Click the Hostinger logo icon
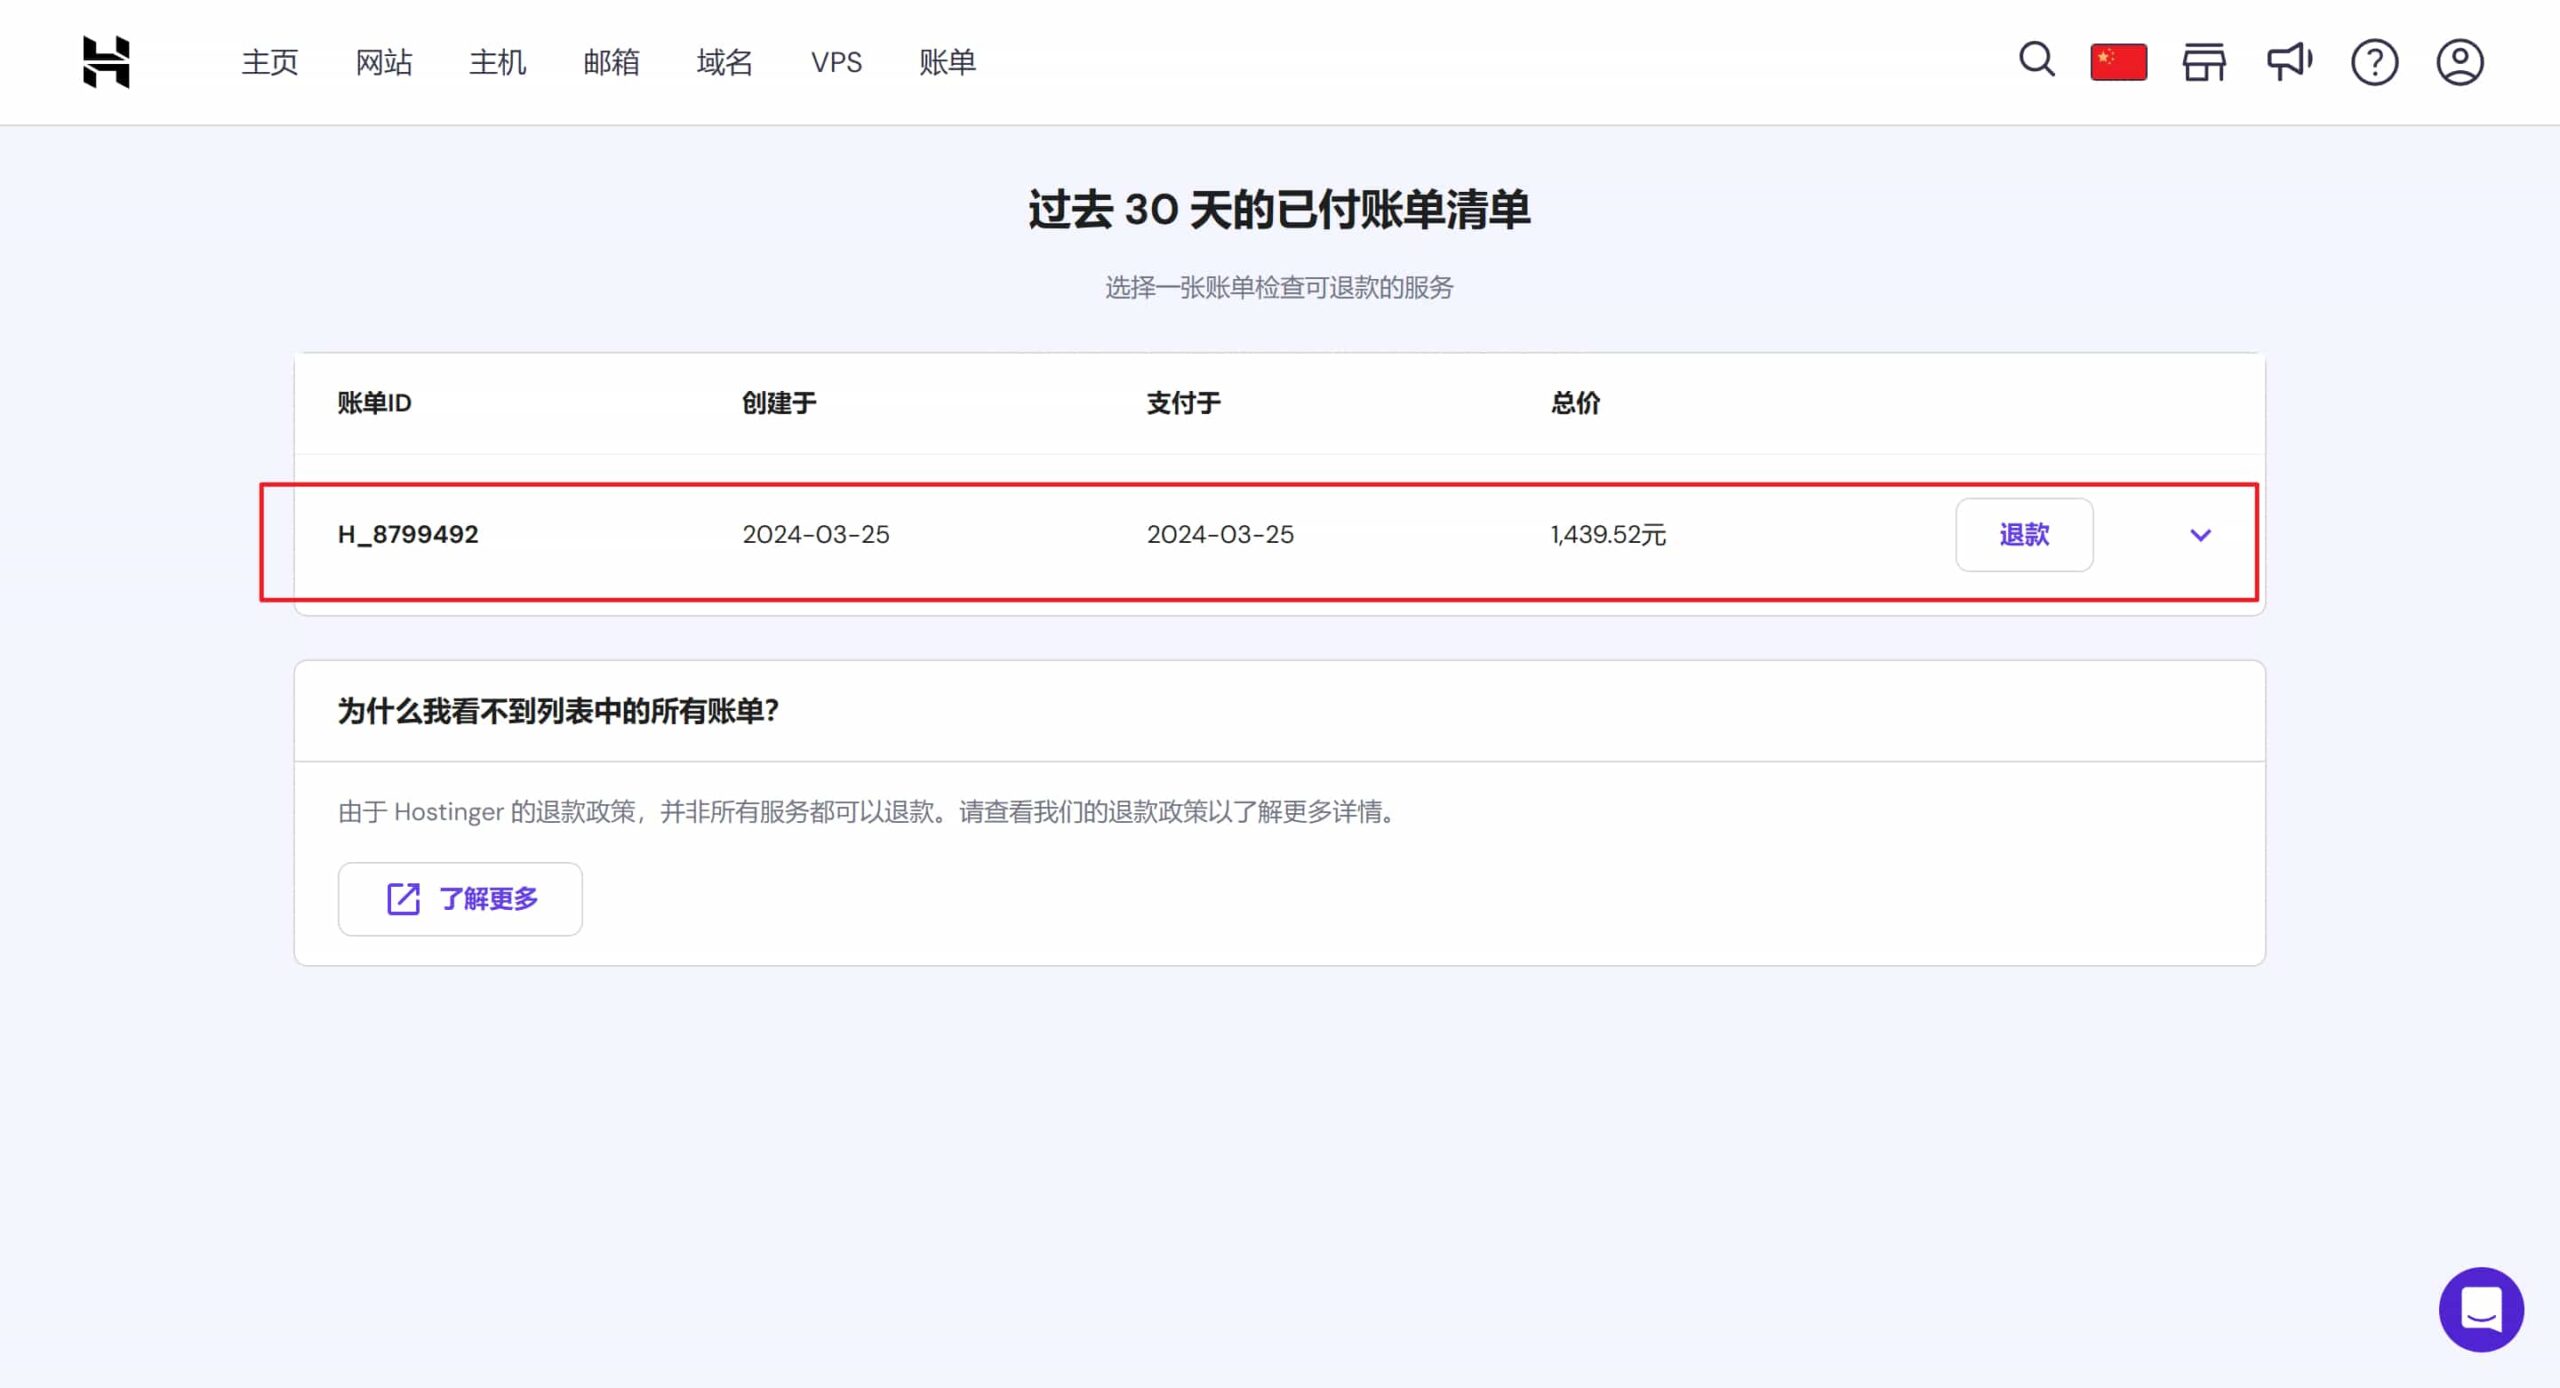 tap(106, 62)
